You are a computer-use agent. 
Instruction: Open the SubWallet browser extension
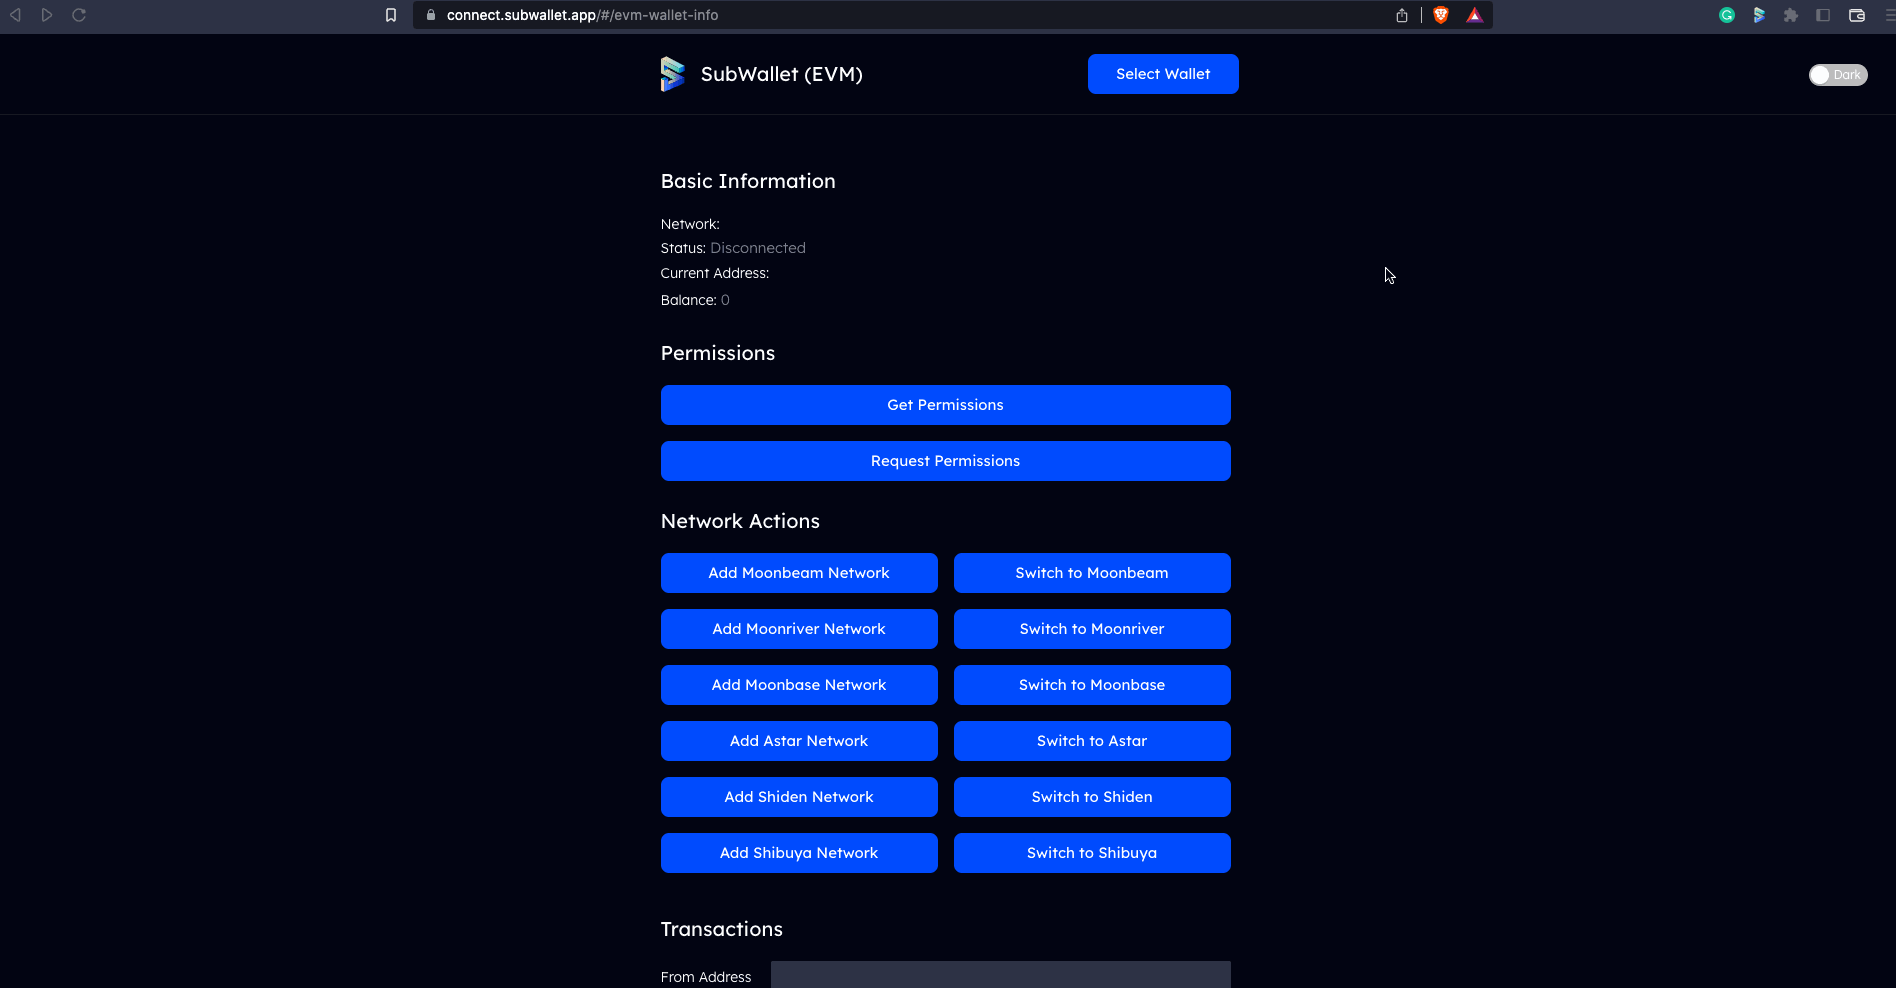1759,15
